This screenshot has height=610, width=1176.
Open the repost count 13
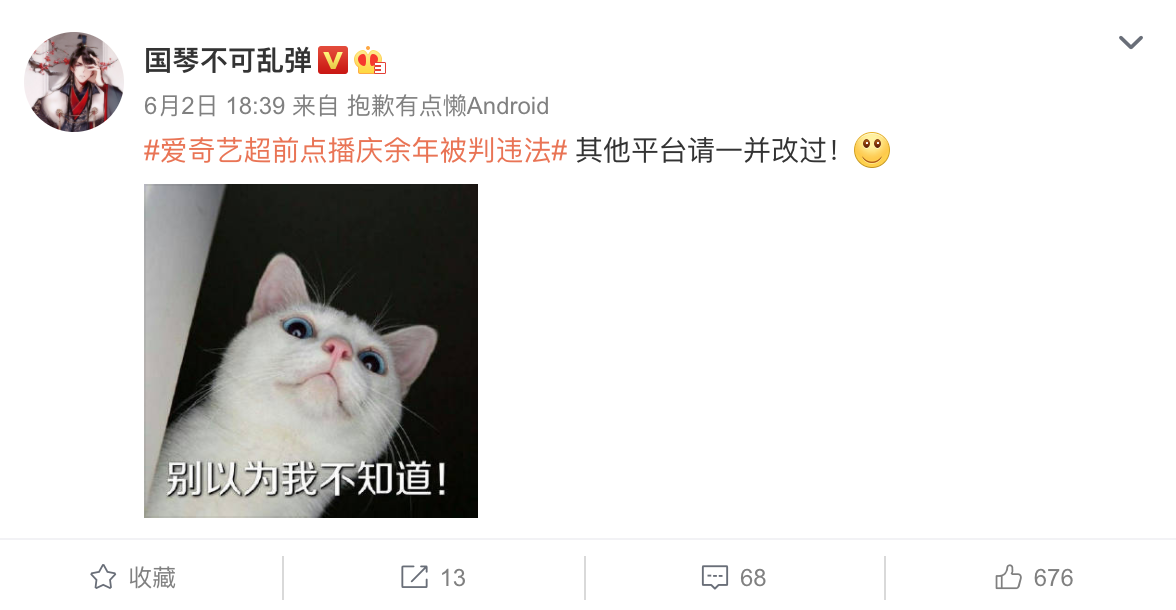pyautogui.click(x=452, y=578)
